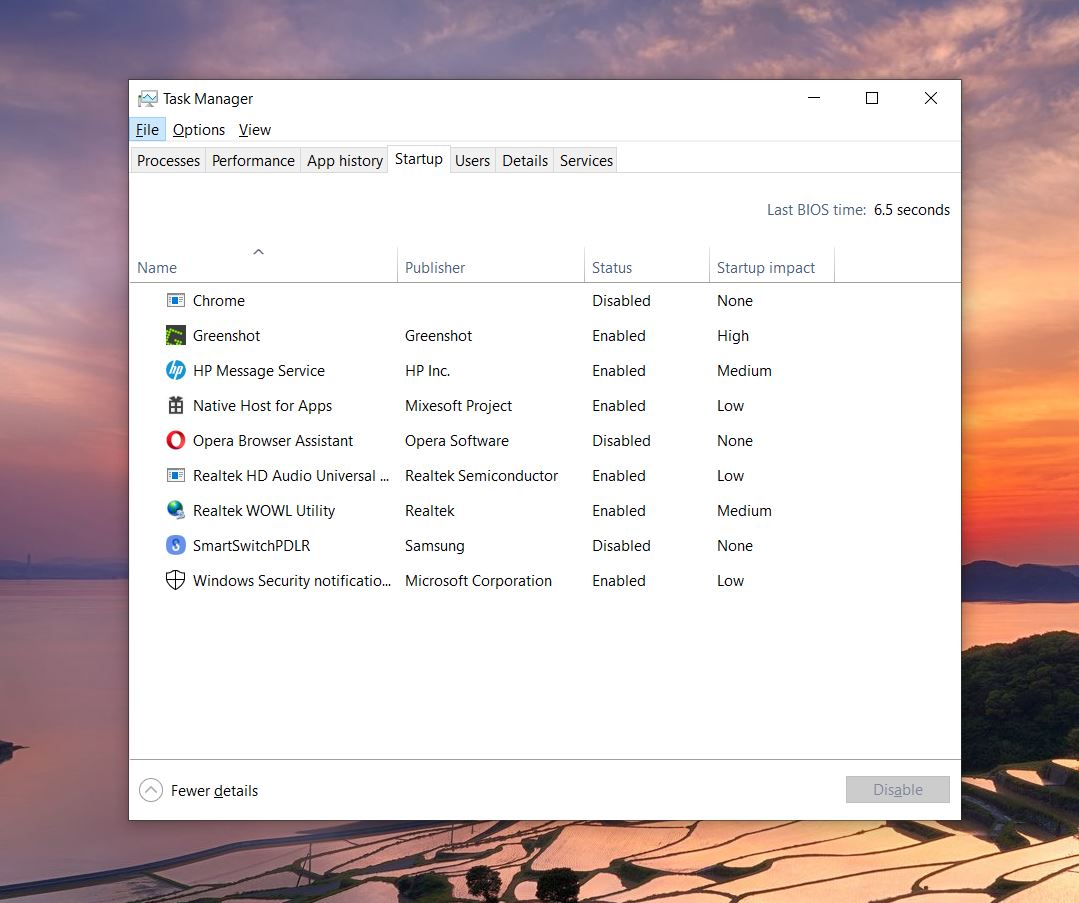Select Realtek HD Audio Universal name
This screenshot has height=903, width=1079.
coord(290,476)
